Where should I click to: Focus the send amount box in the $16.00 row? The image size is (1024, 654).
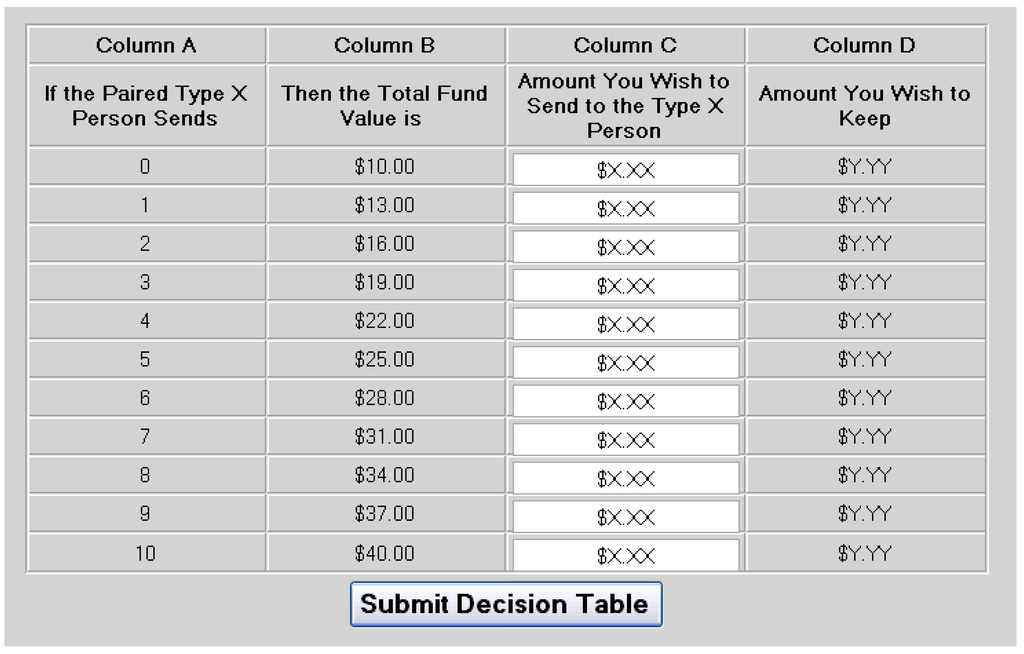[626, 246]
